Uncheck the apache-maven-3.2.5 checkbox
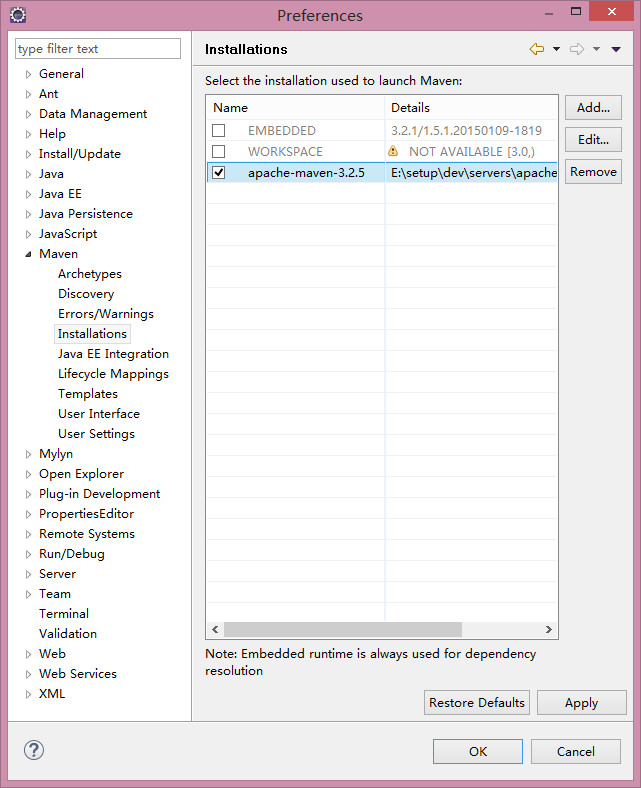The height and width of the screenshot is (788, 641). [219, 172]
